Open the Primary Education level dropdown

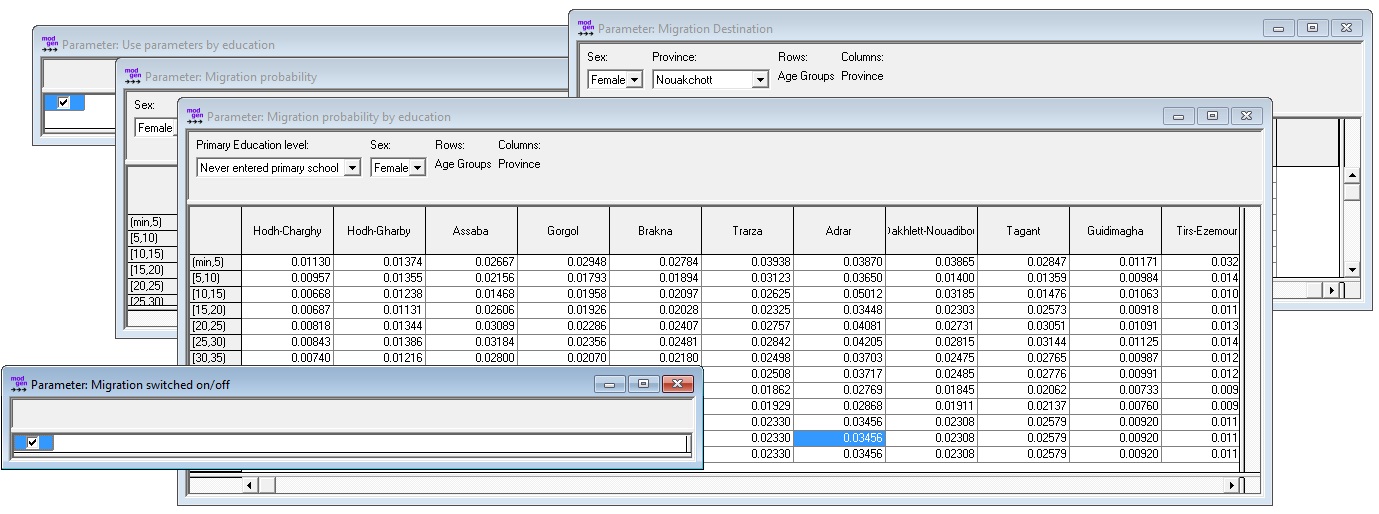351,168
